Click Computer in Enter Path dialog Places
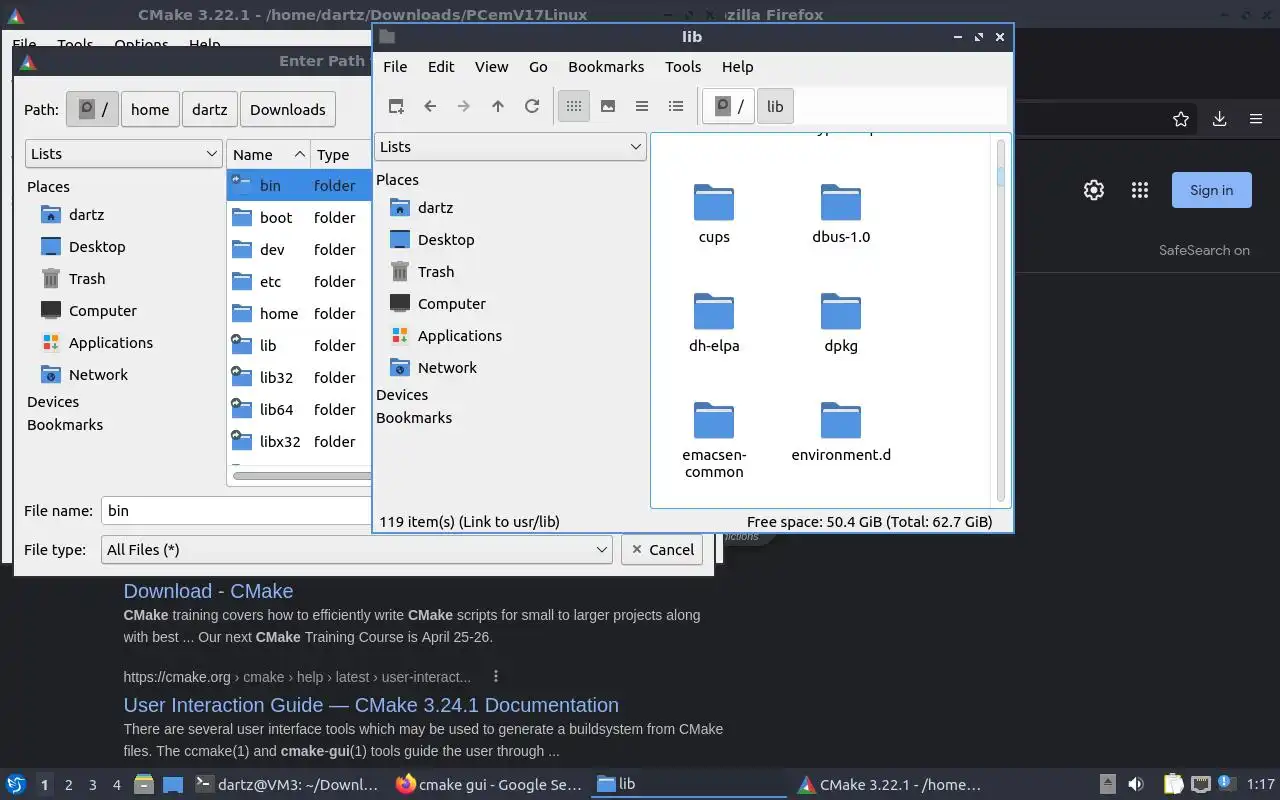Screen dimensions: 1280x800 (x=102, y=311)
